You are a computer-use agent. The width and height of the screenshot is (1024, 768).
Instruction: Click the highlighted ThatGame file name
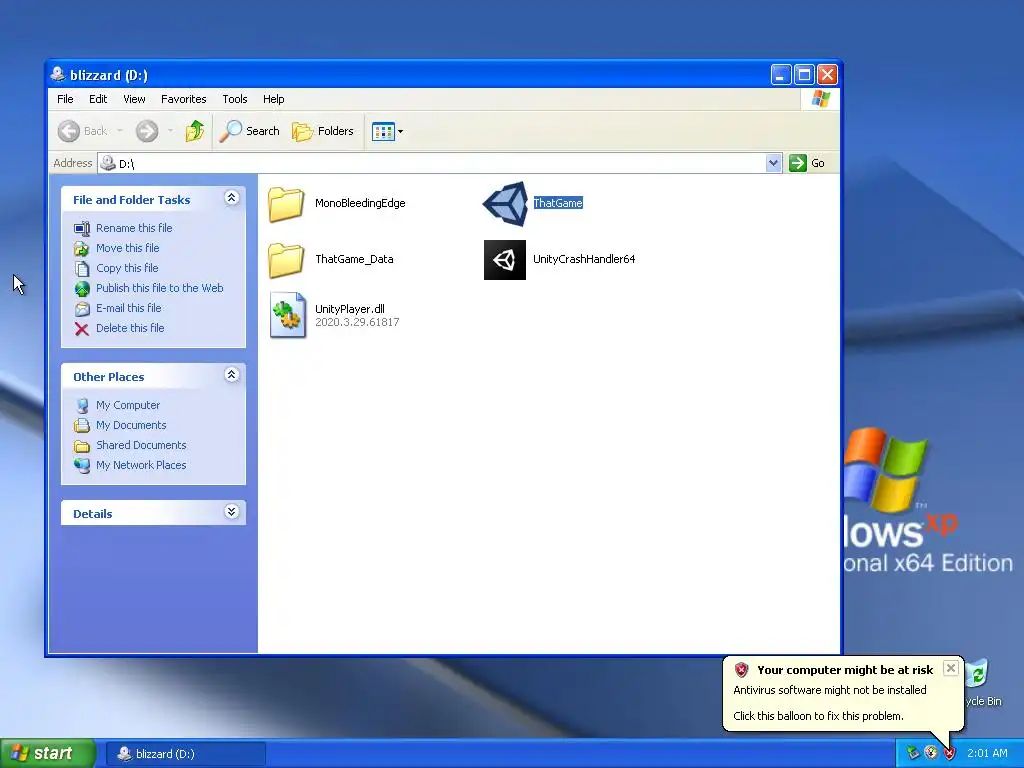point(558,204)
